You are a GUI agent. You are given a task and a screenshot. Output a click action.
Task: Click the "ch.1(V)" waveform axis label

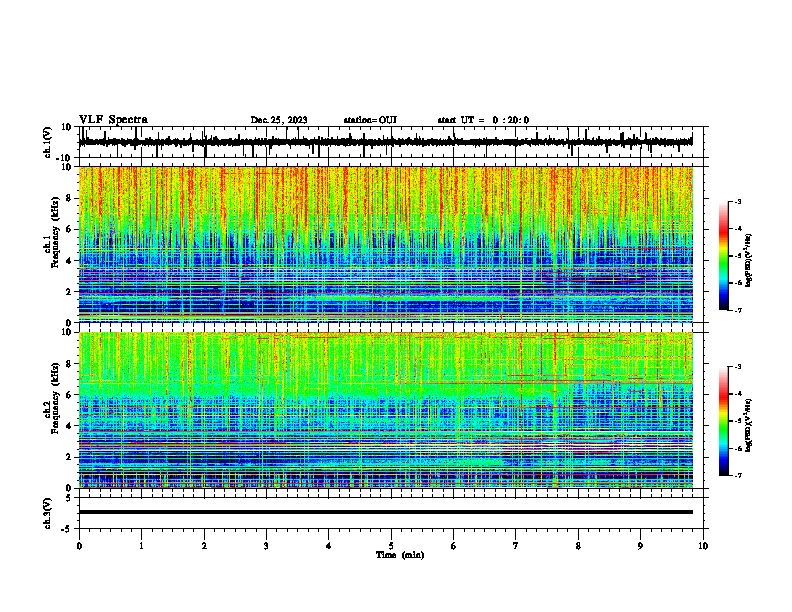coord(48,142)
